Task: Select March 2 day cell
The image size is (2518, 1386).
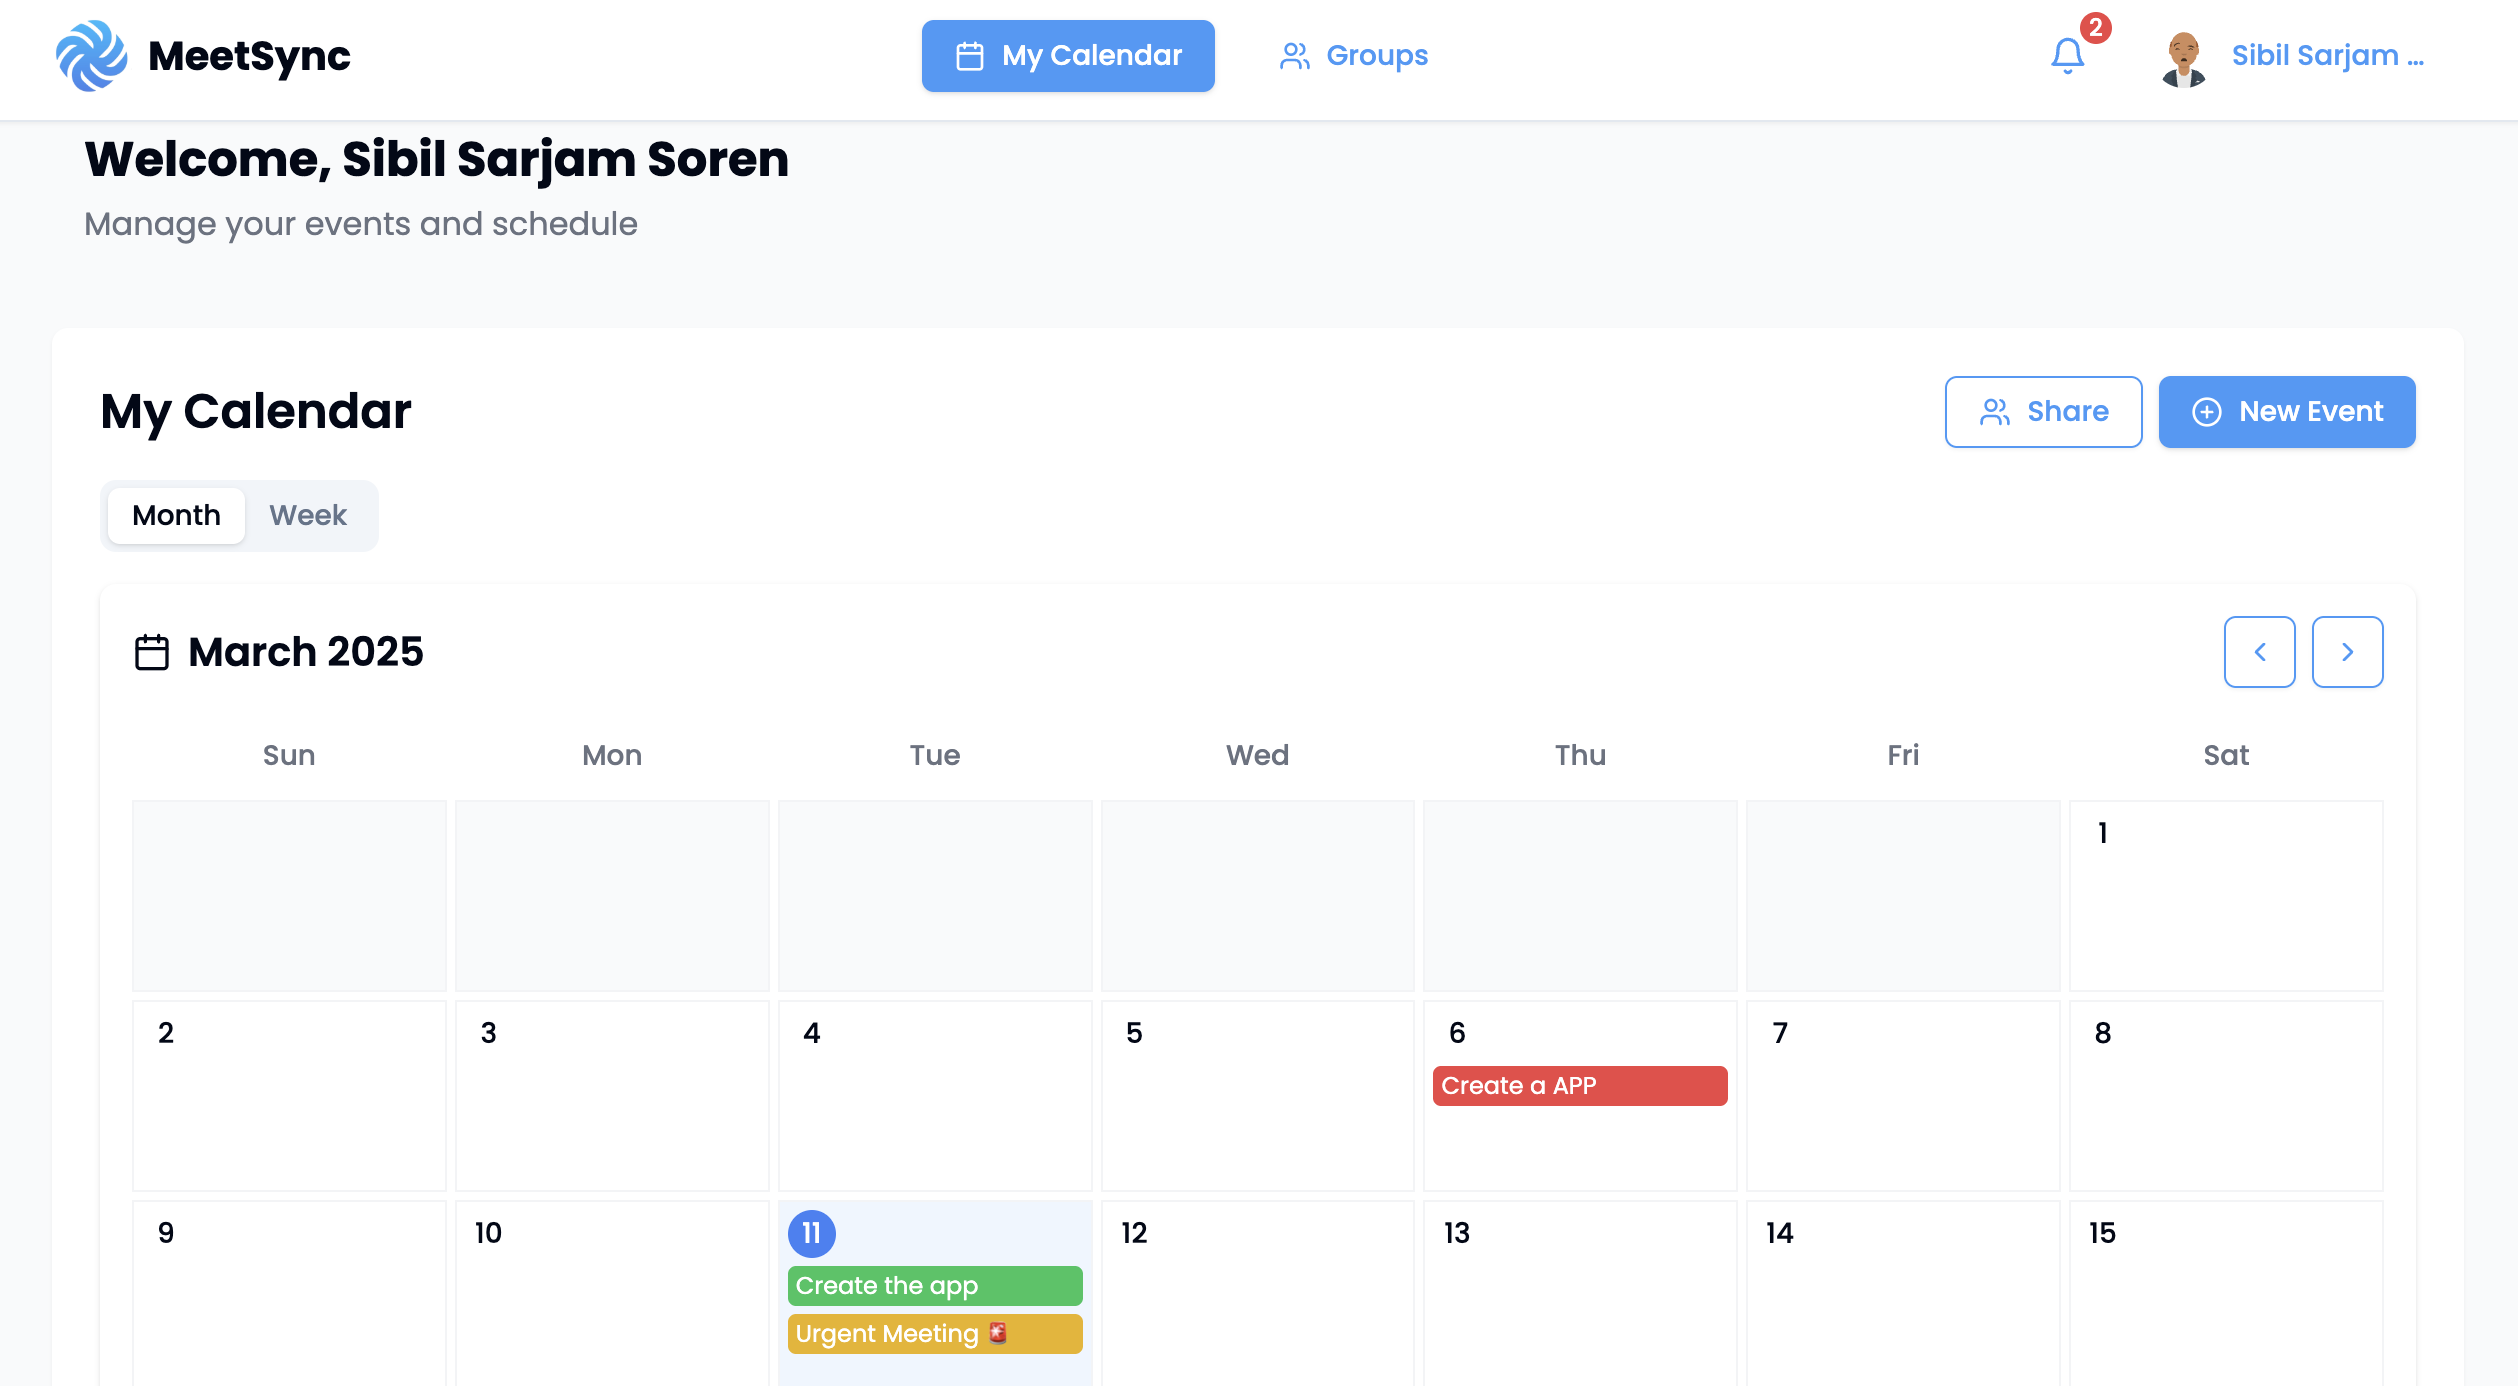Action: (x=289, y=1096)
